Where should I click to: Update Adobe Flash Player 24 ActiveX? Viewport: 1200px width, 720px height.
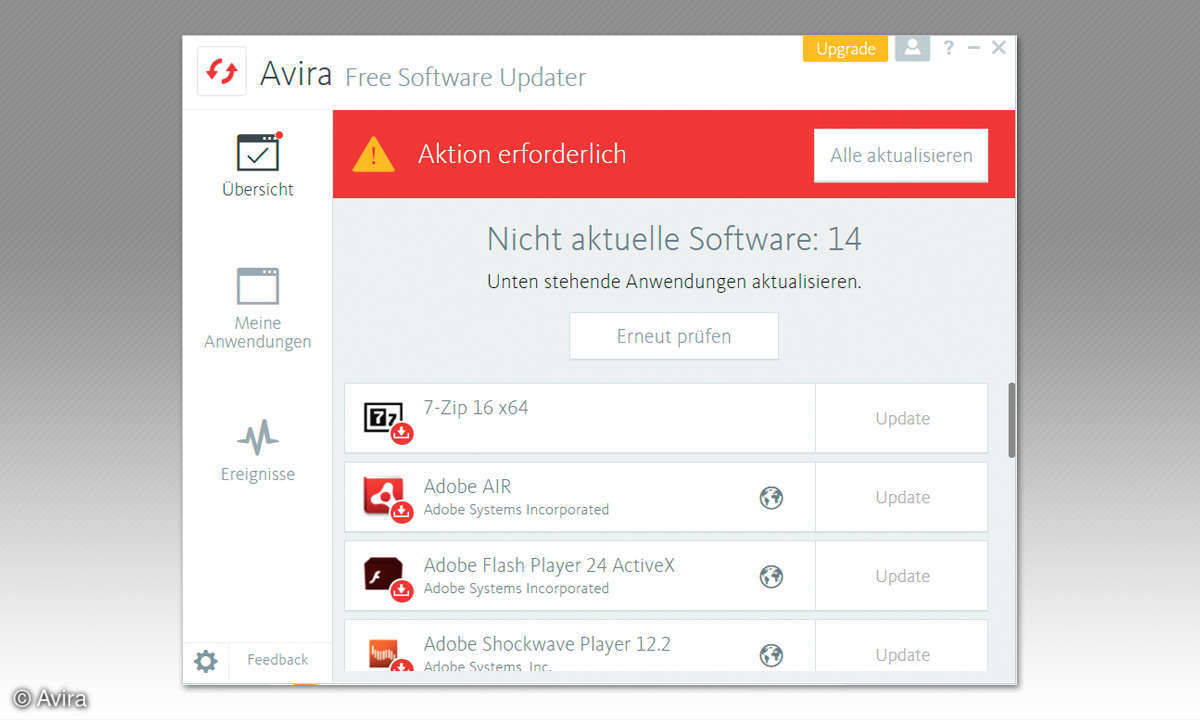[902, 576]
